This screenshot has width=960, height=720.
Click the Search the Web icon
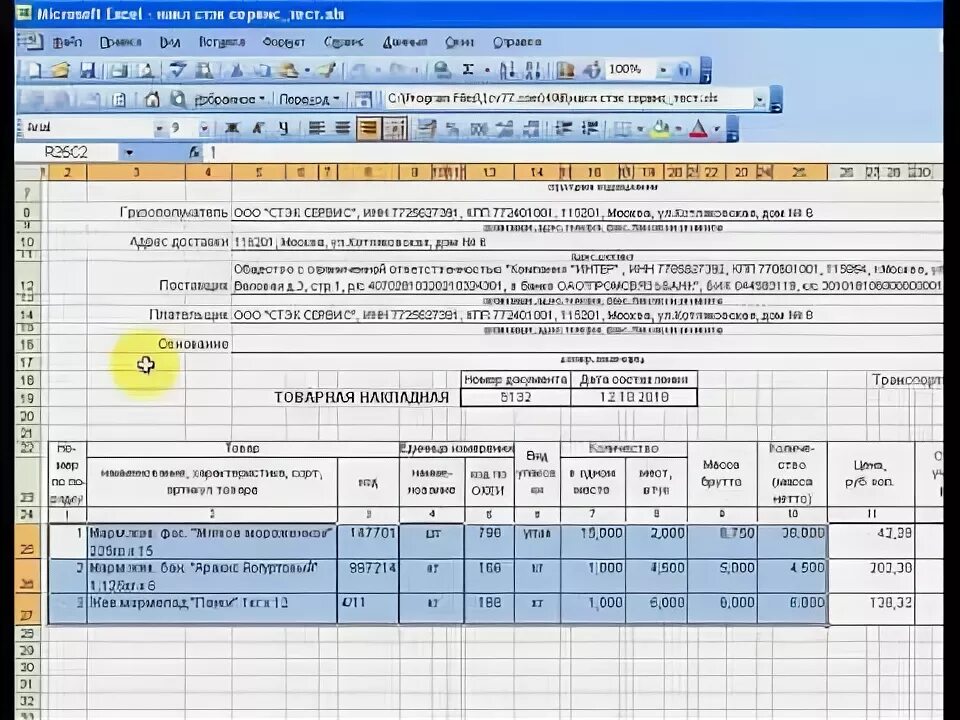point(178,99)
